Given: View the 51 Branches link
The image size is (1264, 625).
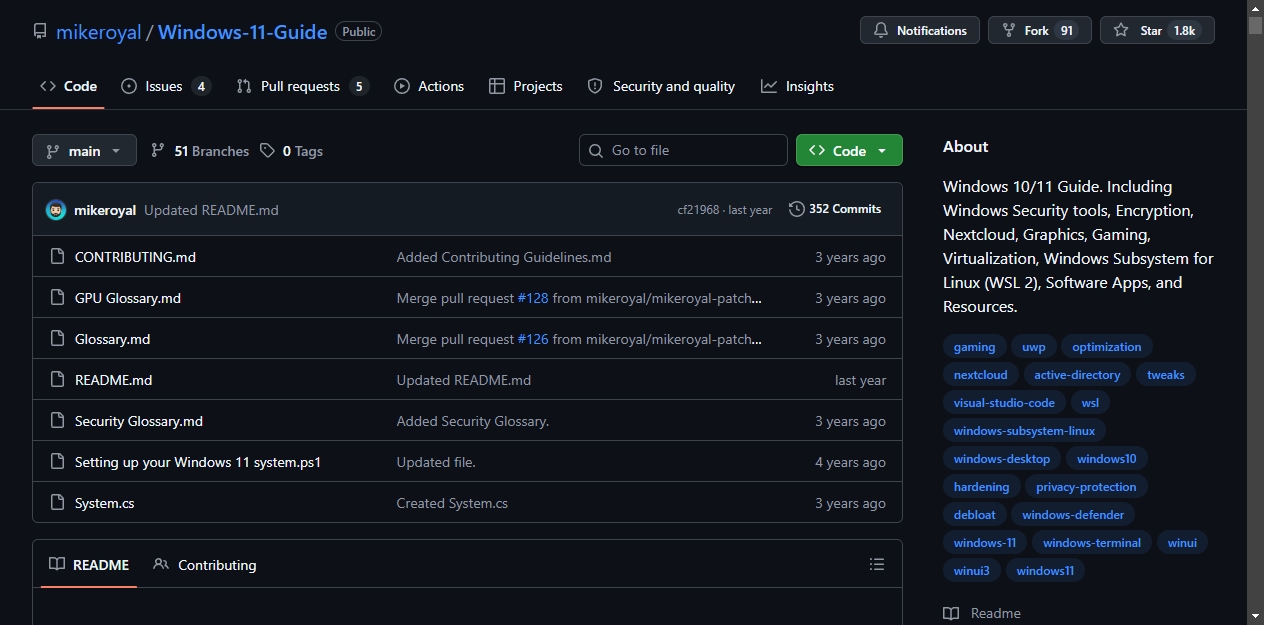Looking at the screenshot, I should [199, 151].
